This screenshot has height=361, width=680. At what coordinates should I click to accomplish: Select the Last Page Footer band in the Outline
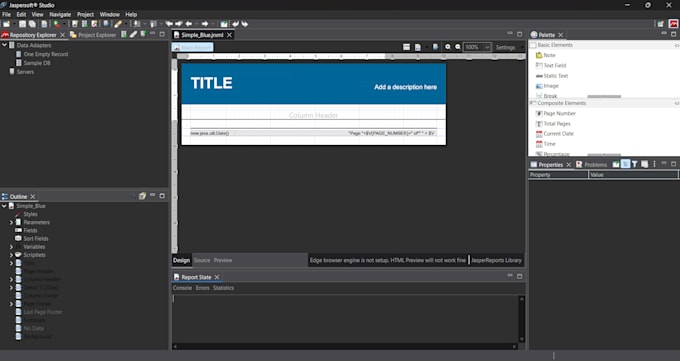pos(39,312)
